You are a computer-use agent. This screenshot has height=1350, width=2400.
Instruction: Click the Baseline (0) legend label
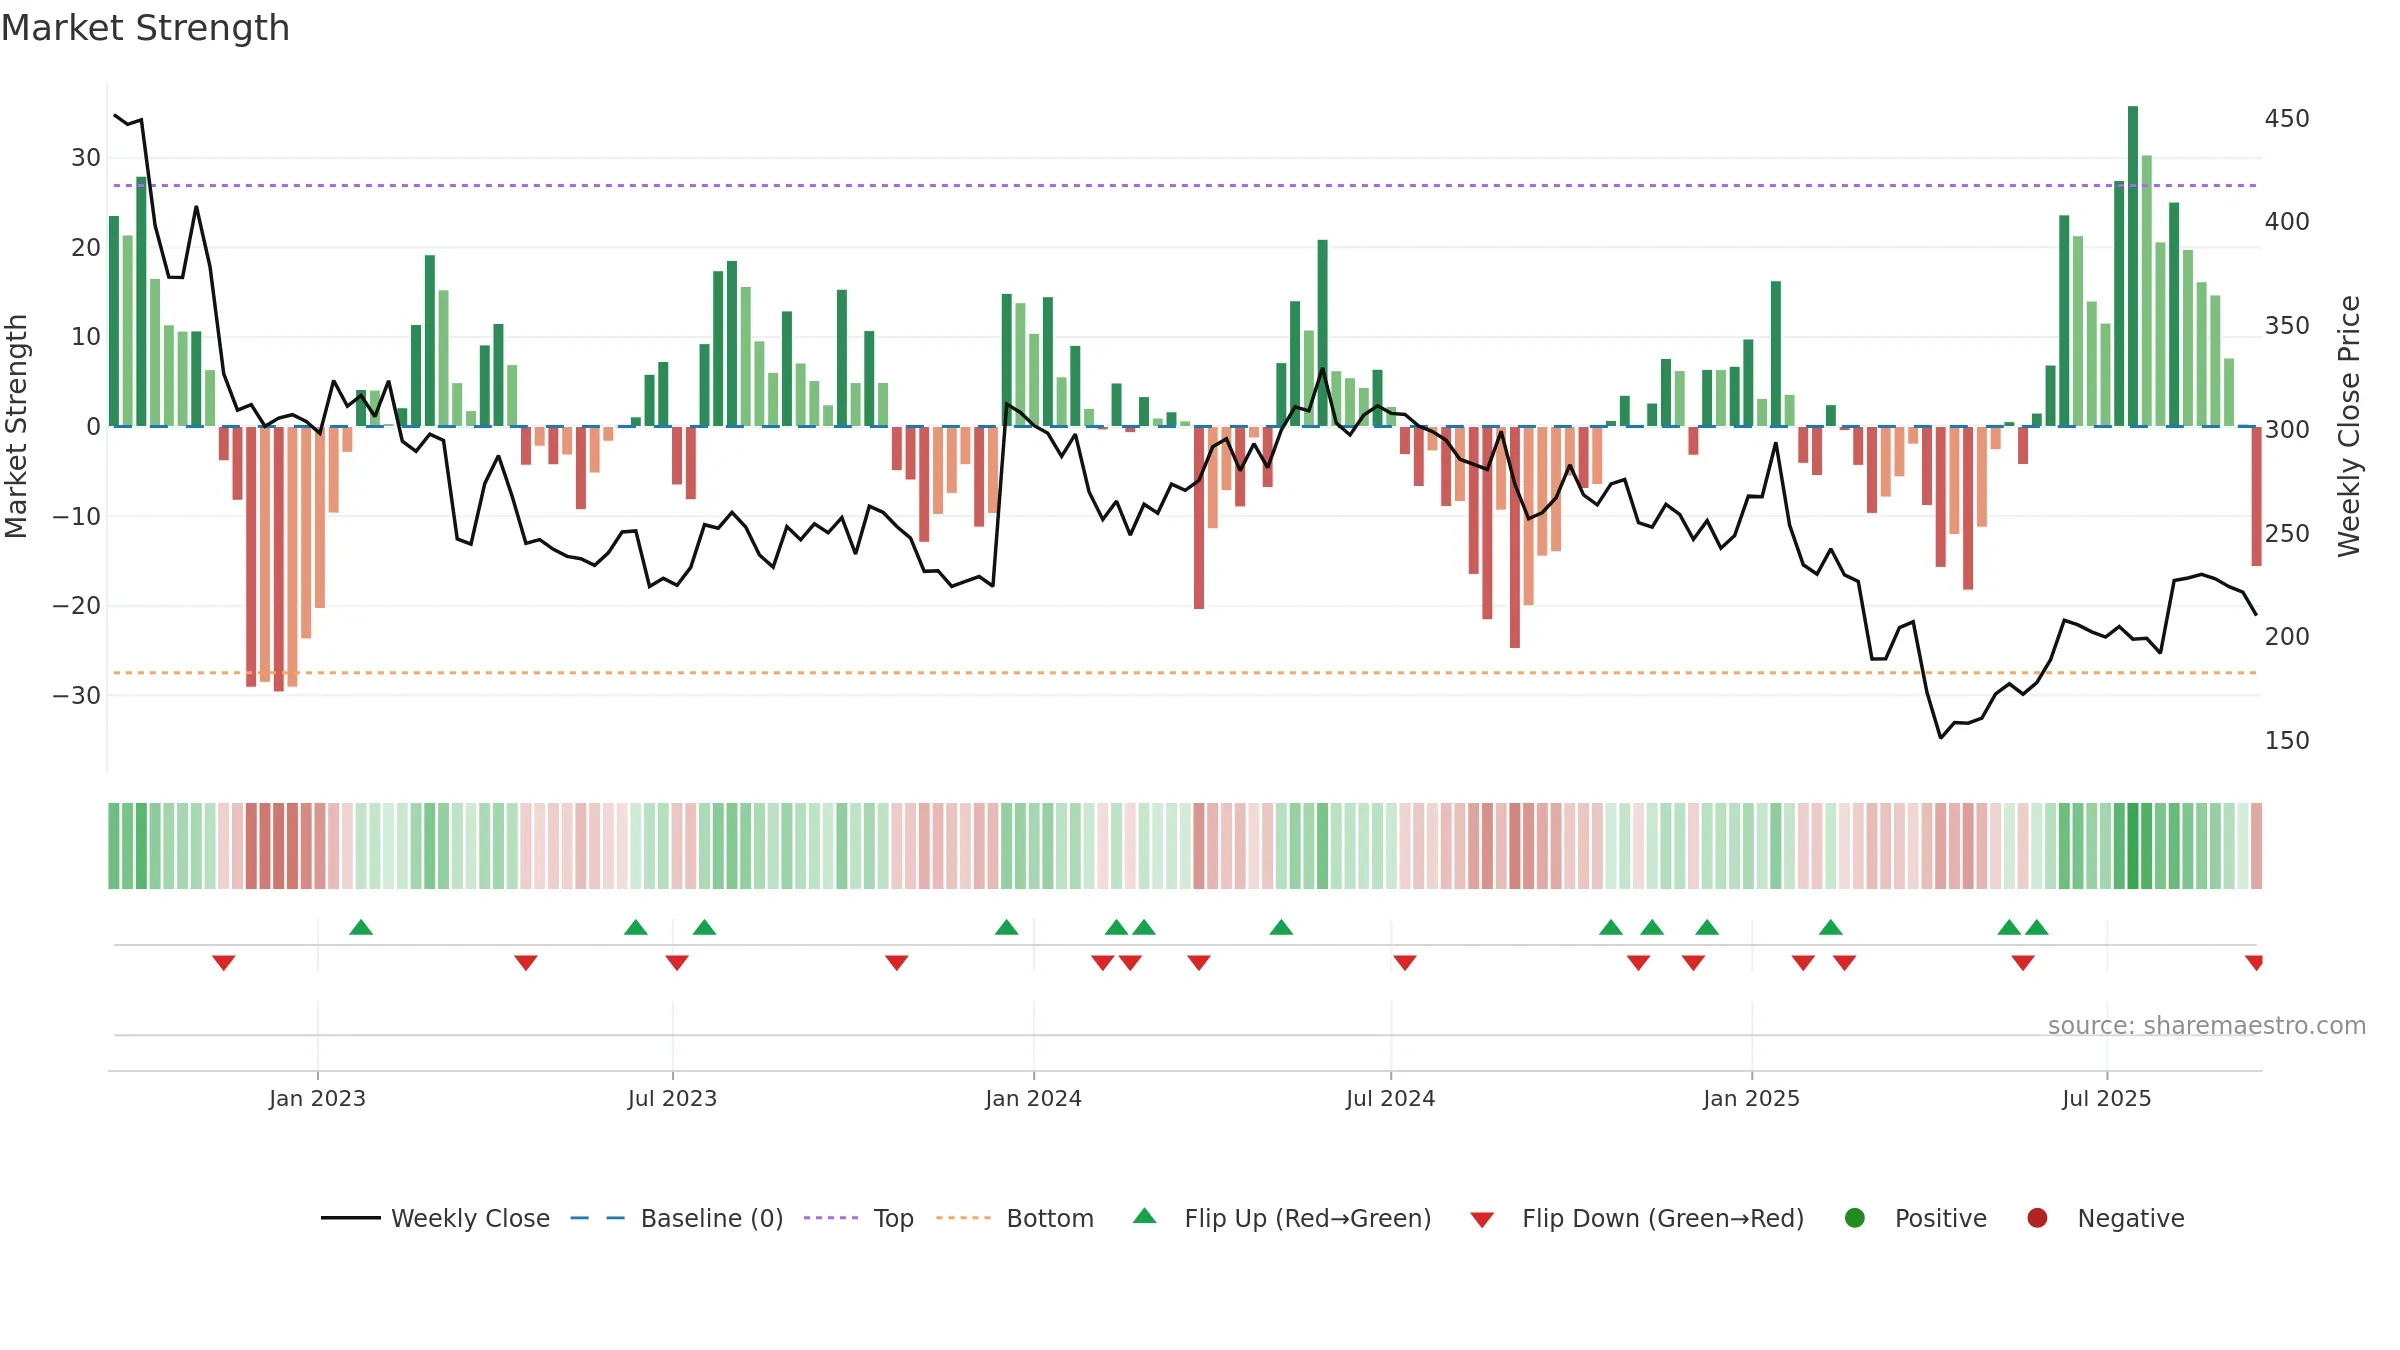pos(712,1218)
